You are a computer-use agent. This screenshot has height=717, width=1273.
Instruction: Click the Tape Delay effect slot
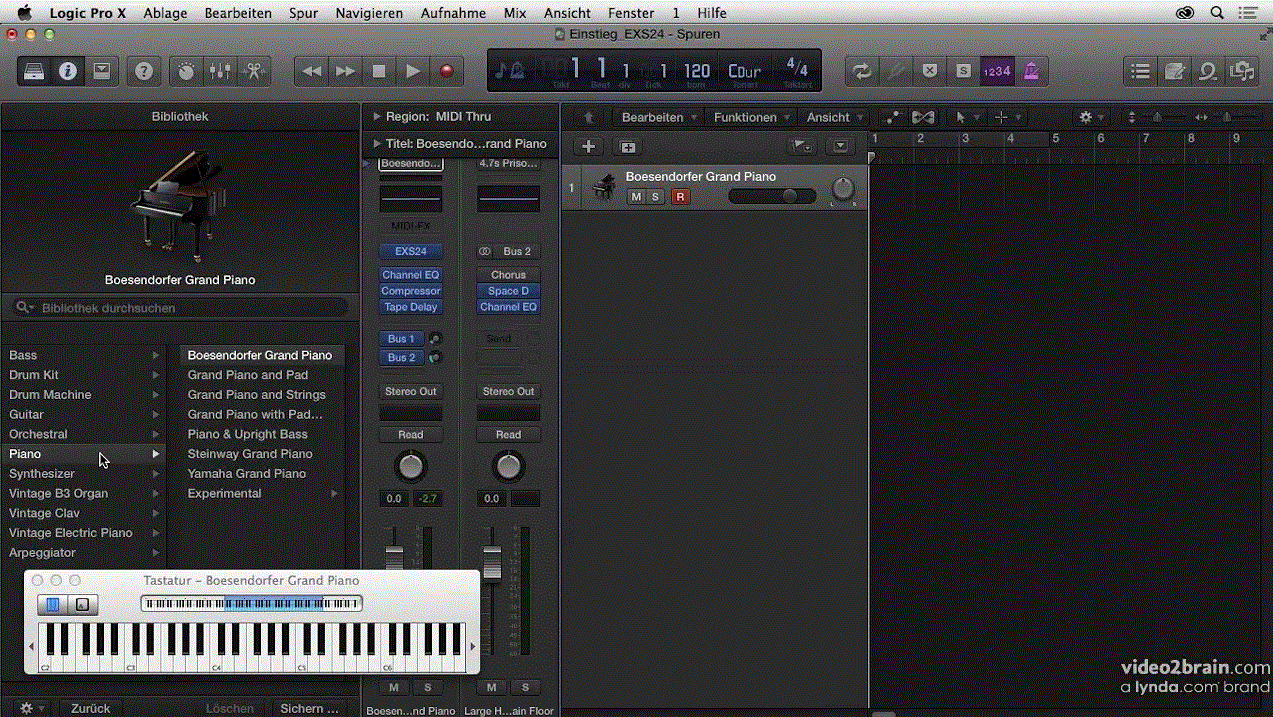411,307
